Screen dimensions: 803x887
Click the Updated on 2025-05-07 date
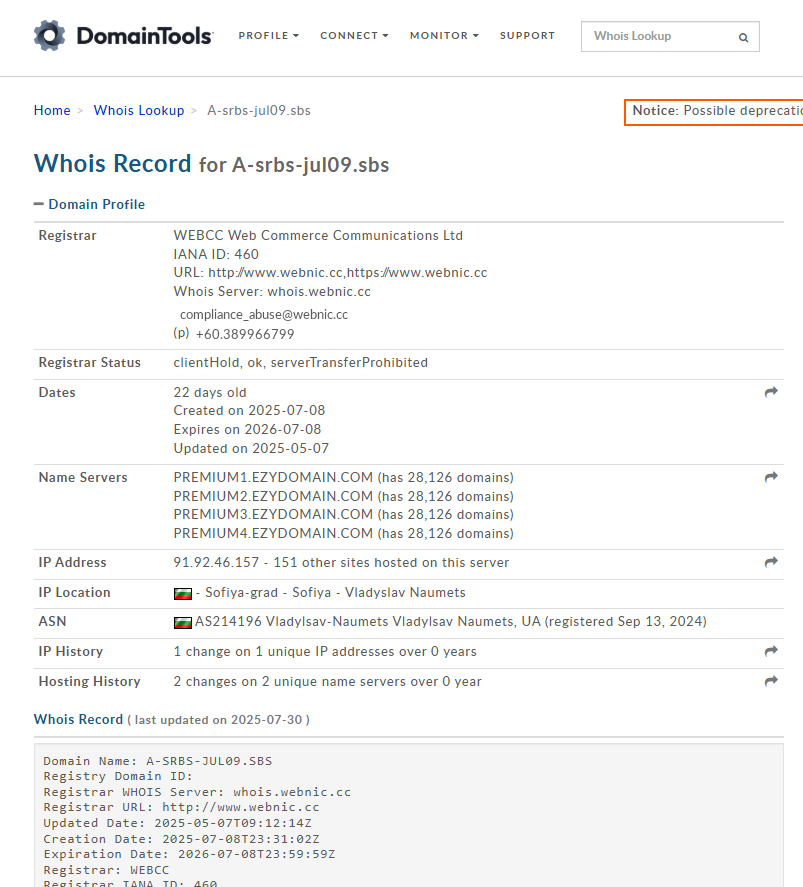(x=251, y=449)
